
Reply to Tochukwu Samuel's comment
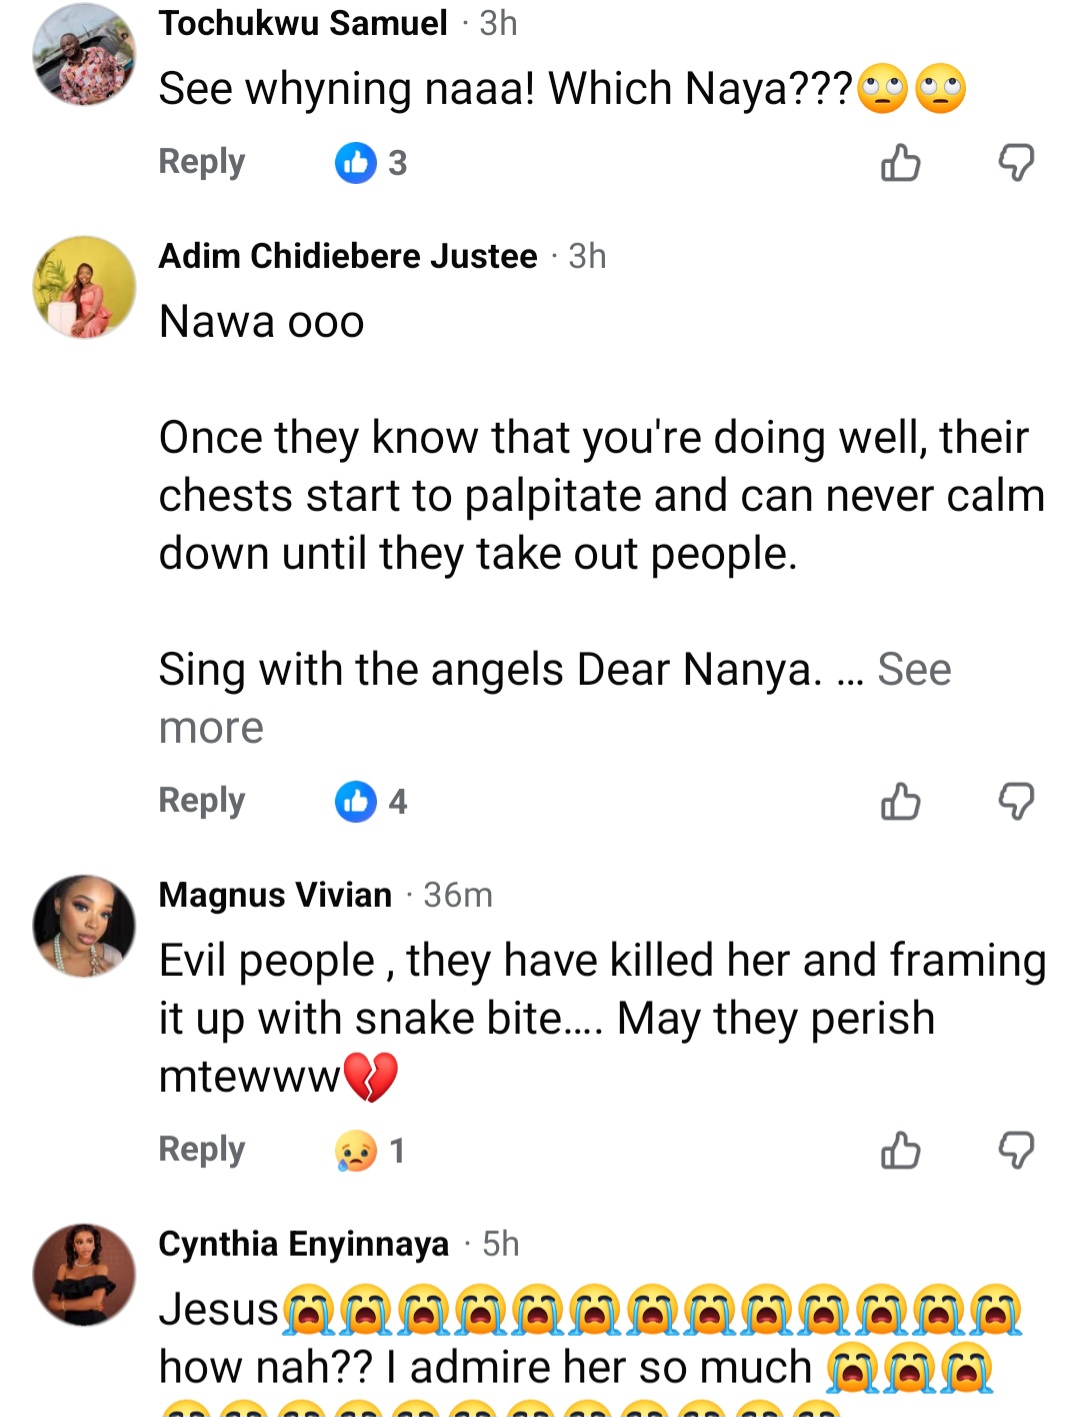(201, 162)
